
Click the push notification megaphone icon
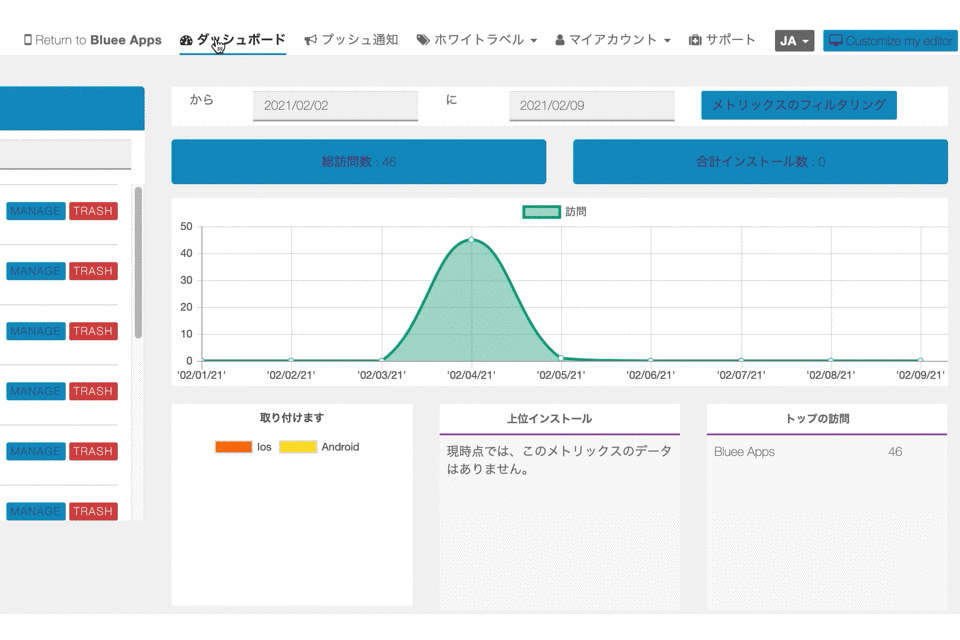coord(311,41)
